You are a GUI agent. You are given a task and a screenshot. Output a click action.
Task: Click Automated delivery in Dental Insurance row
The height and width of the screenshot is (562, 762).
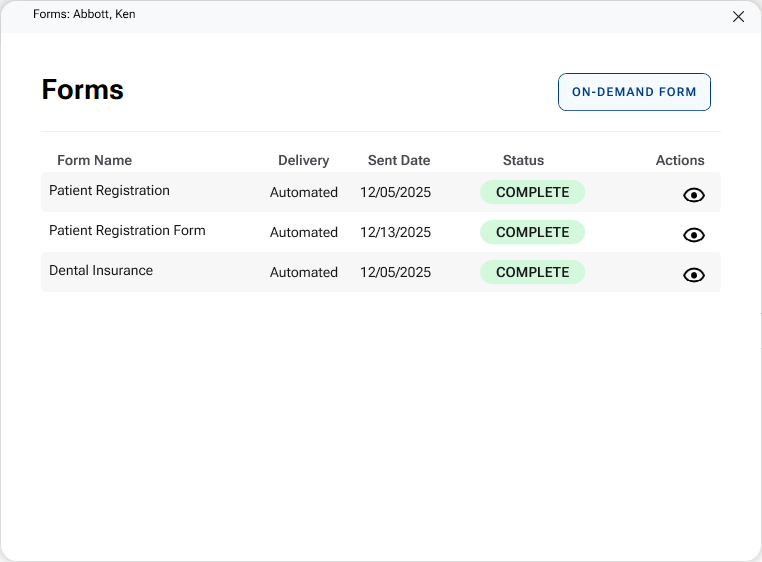pyautogui.click(x=303, y=272)
